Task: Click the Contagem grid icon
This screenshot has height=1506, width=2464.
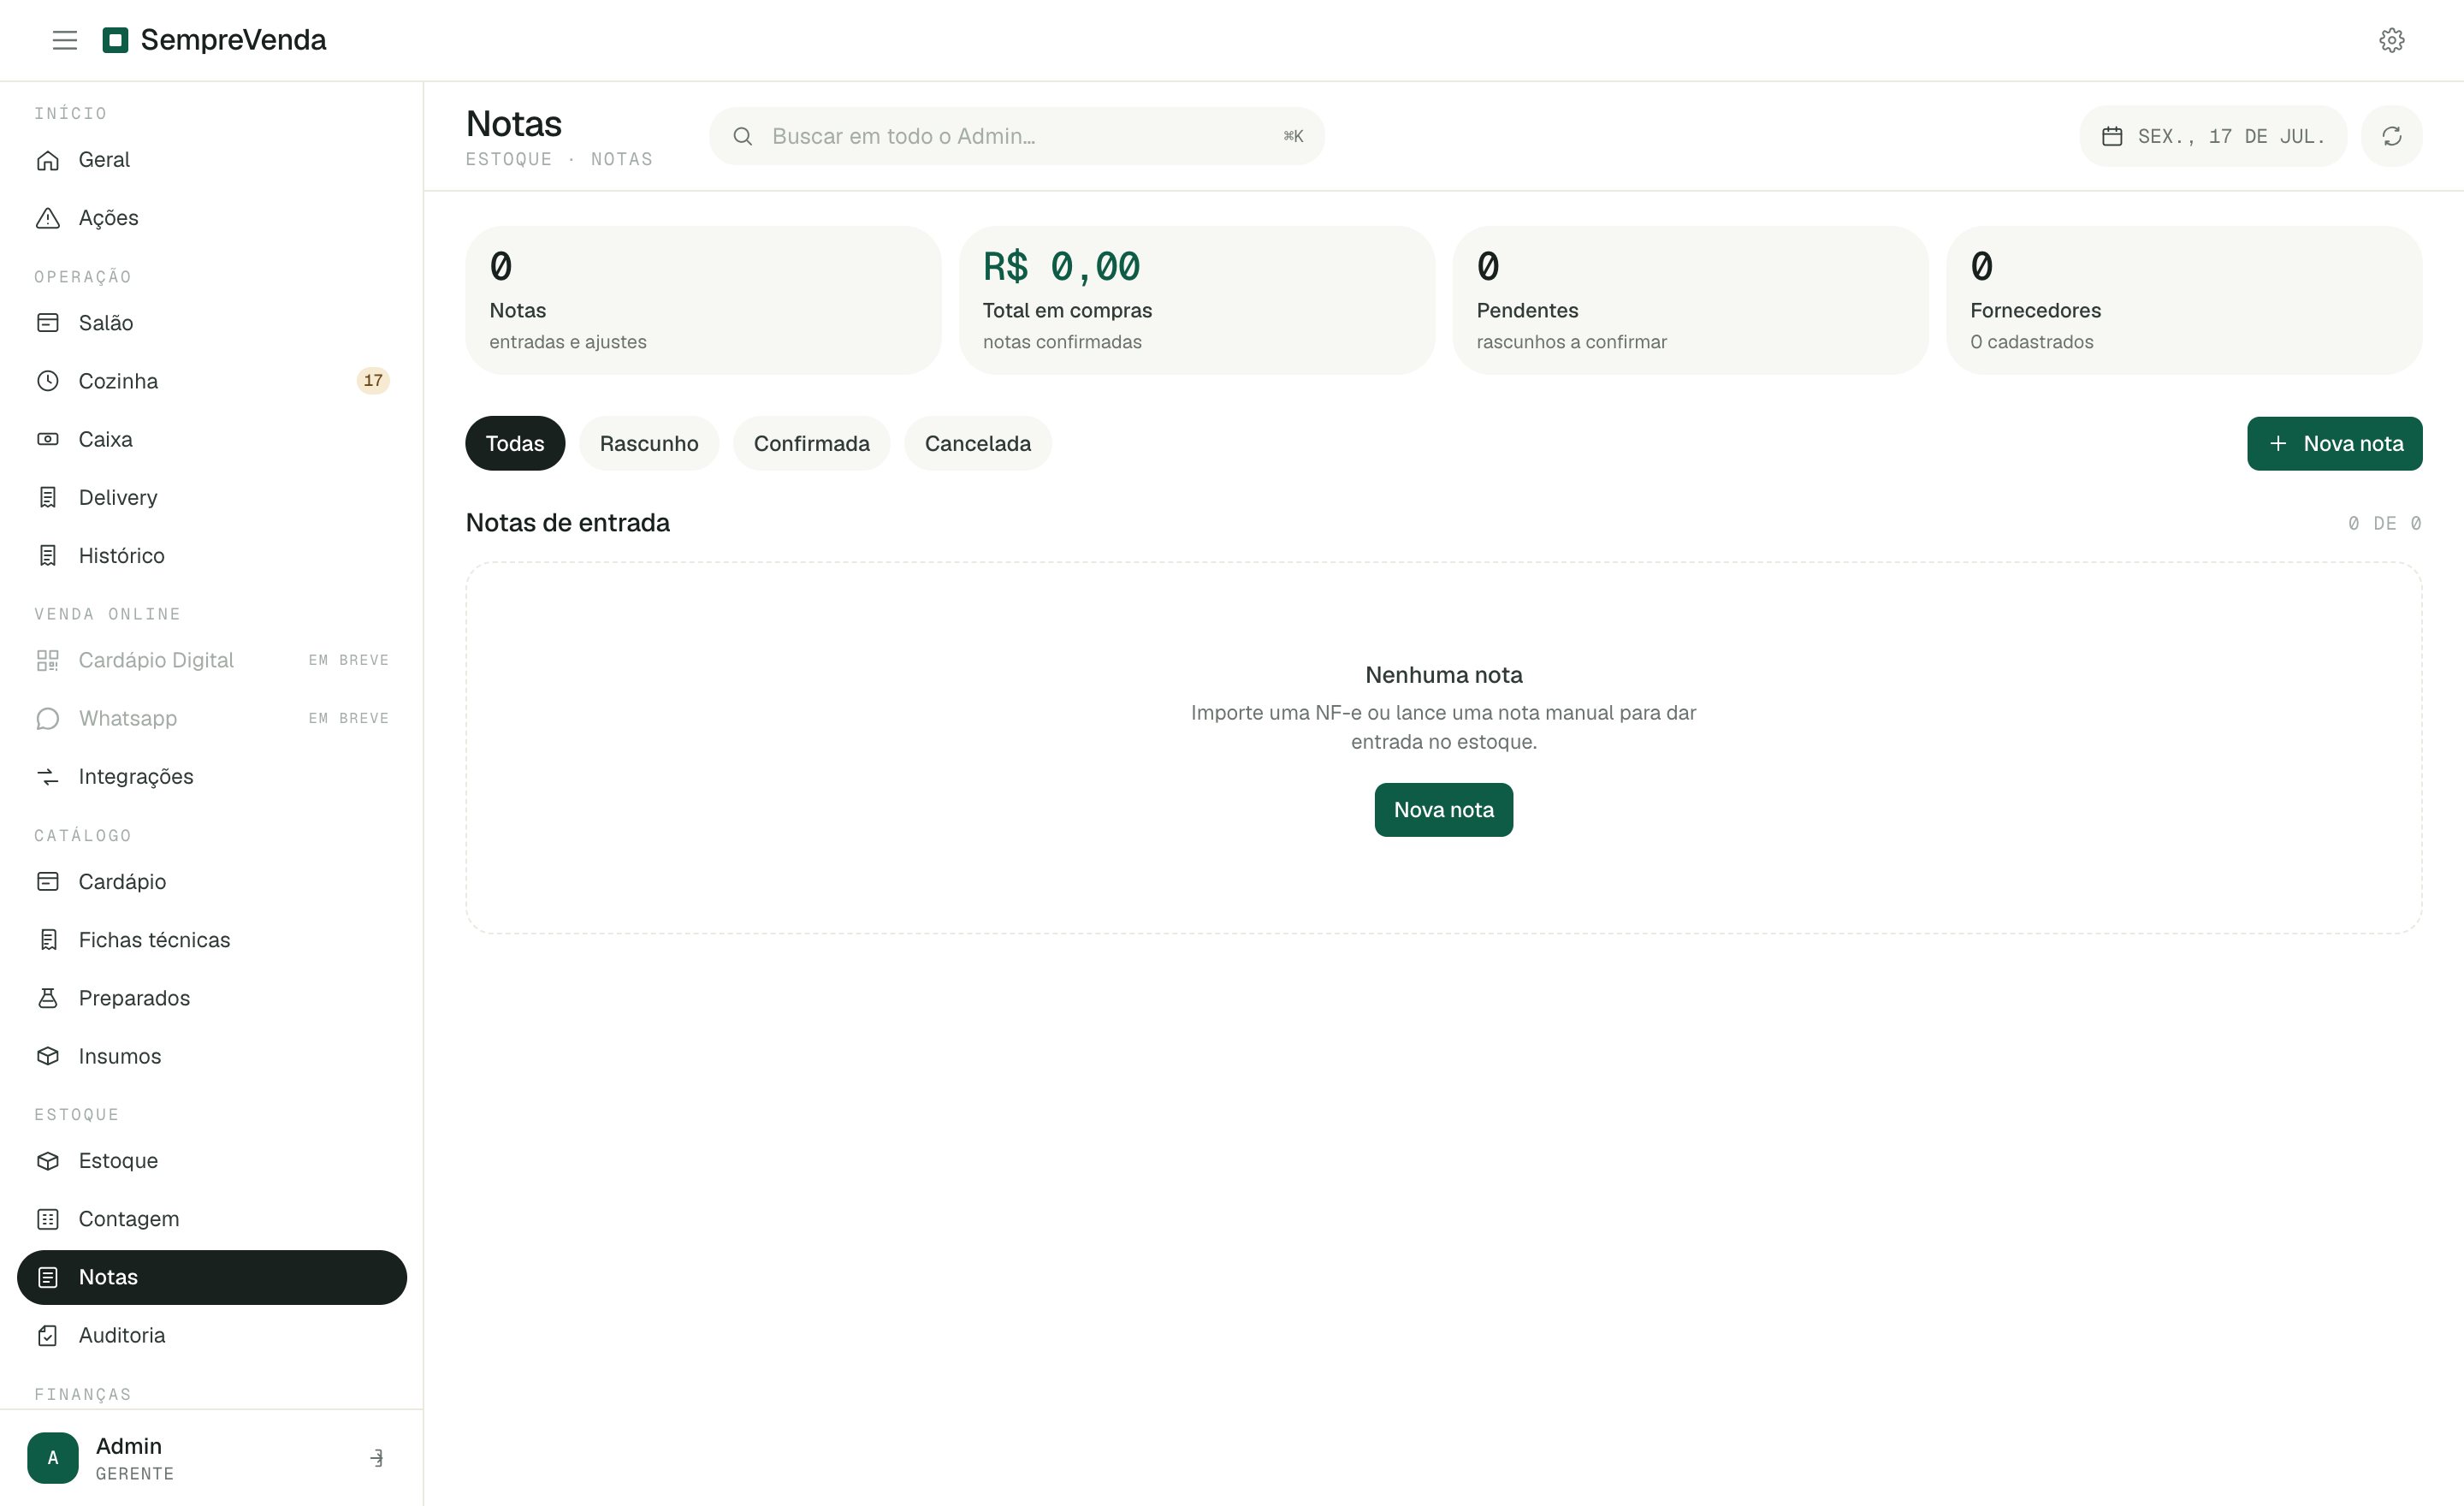Action: click(48, 1218)
